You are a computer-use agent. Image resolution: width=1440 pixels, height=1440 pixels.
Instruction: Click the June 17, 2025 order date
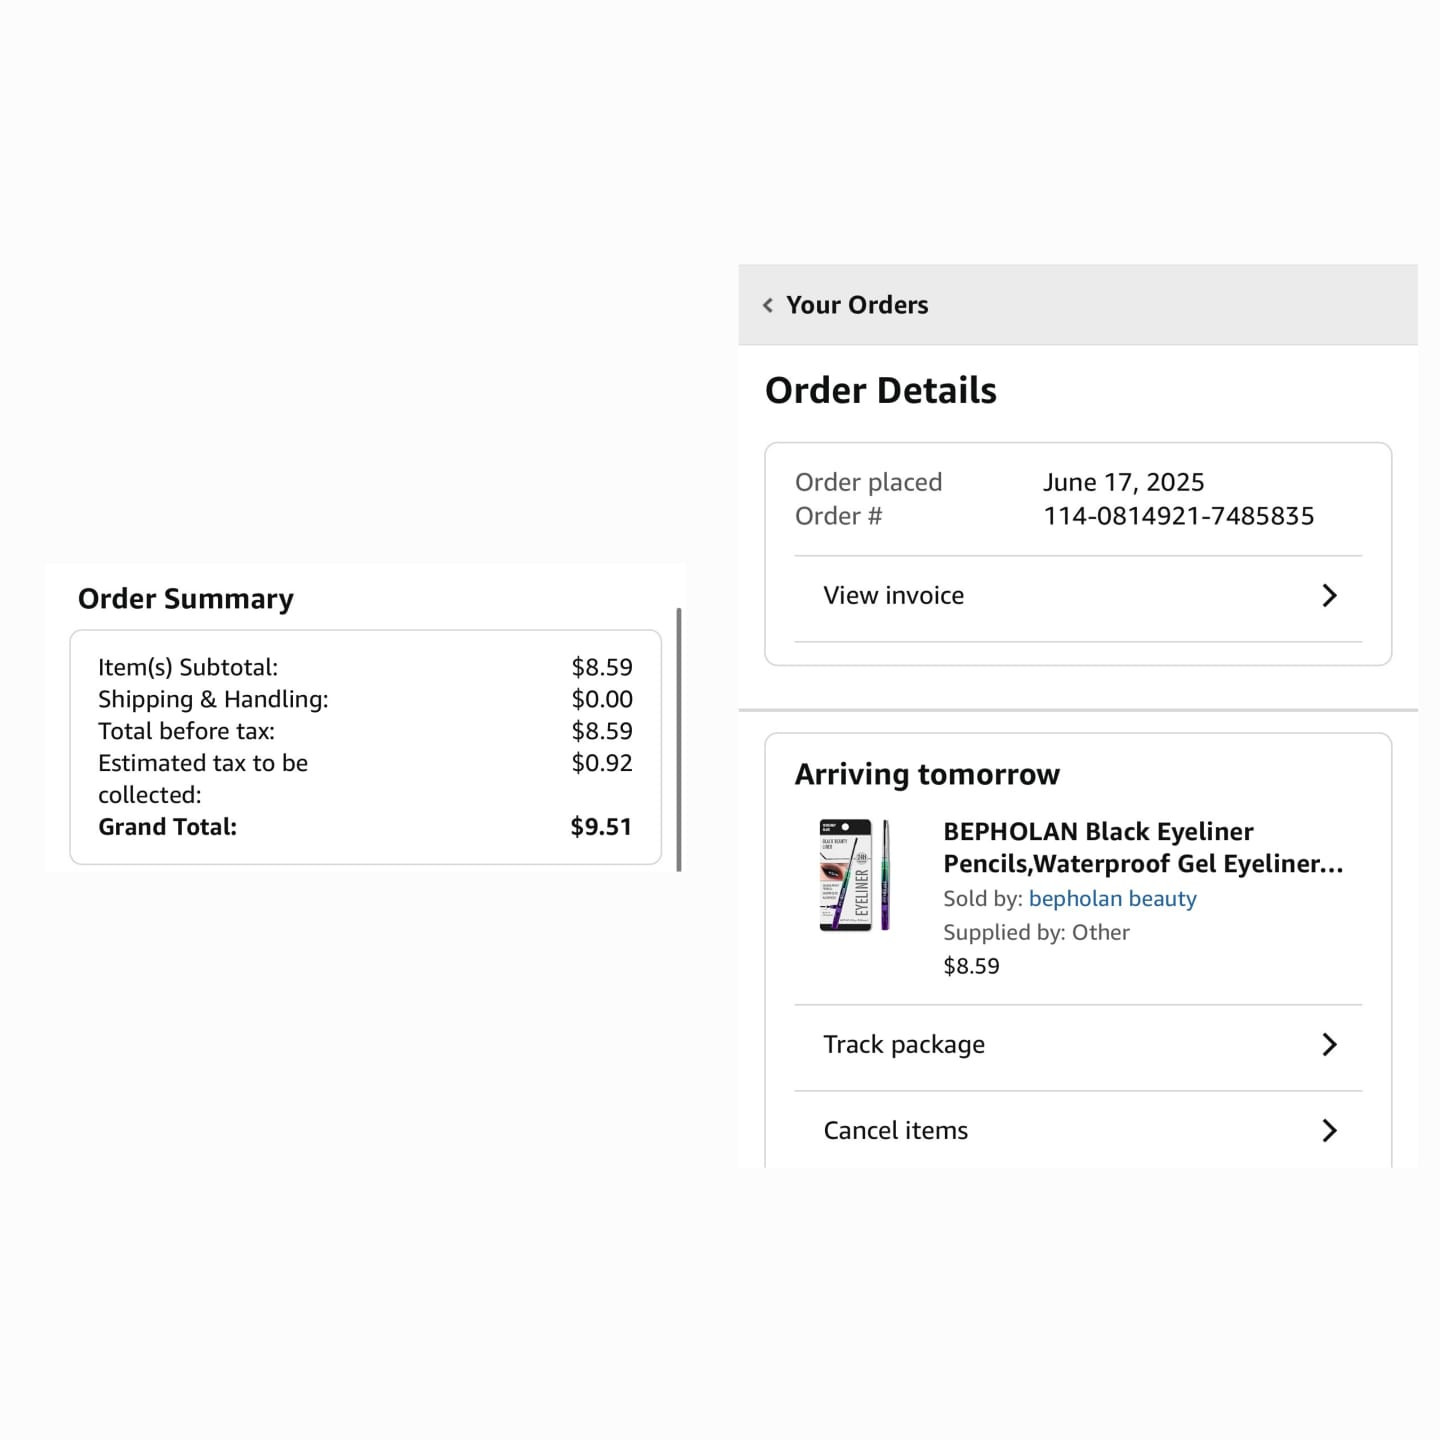pyautogui.click(x=1123, y=482)
